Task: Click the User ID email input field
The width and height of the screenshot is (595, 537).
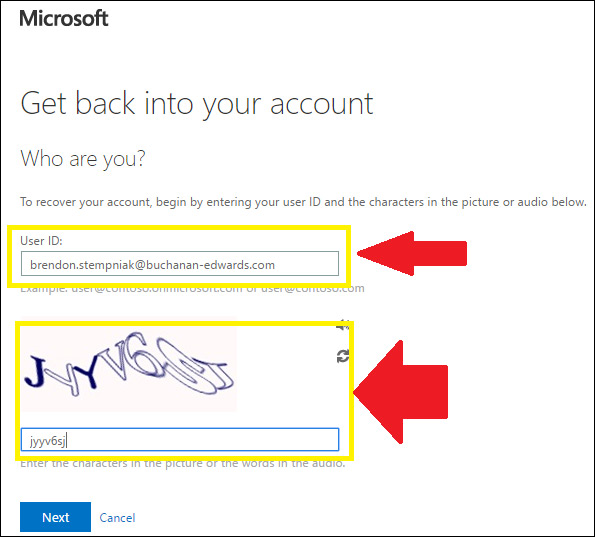Action: pyautogui.click(x=179, y=264)
